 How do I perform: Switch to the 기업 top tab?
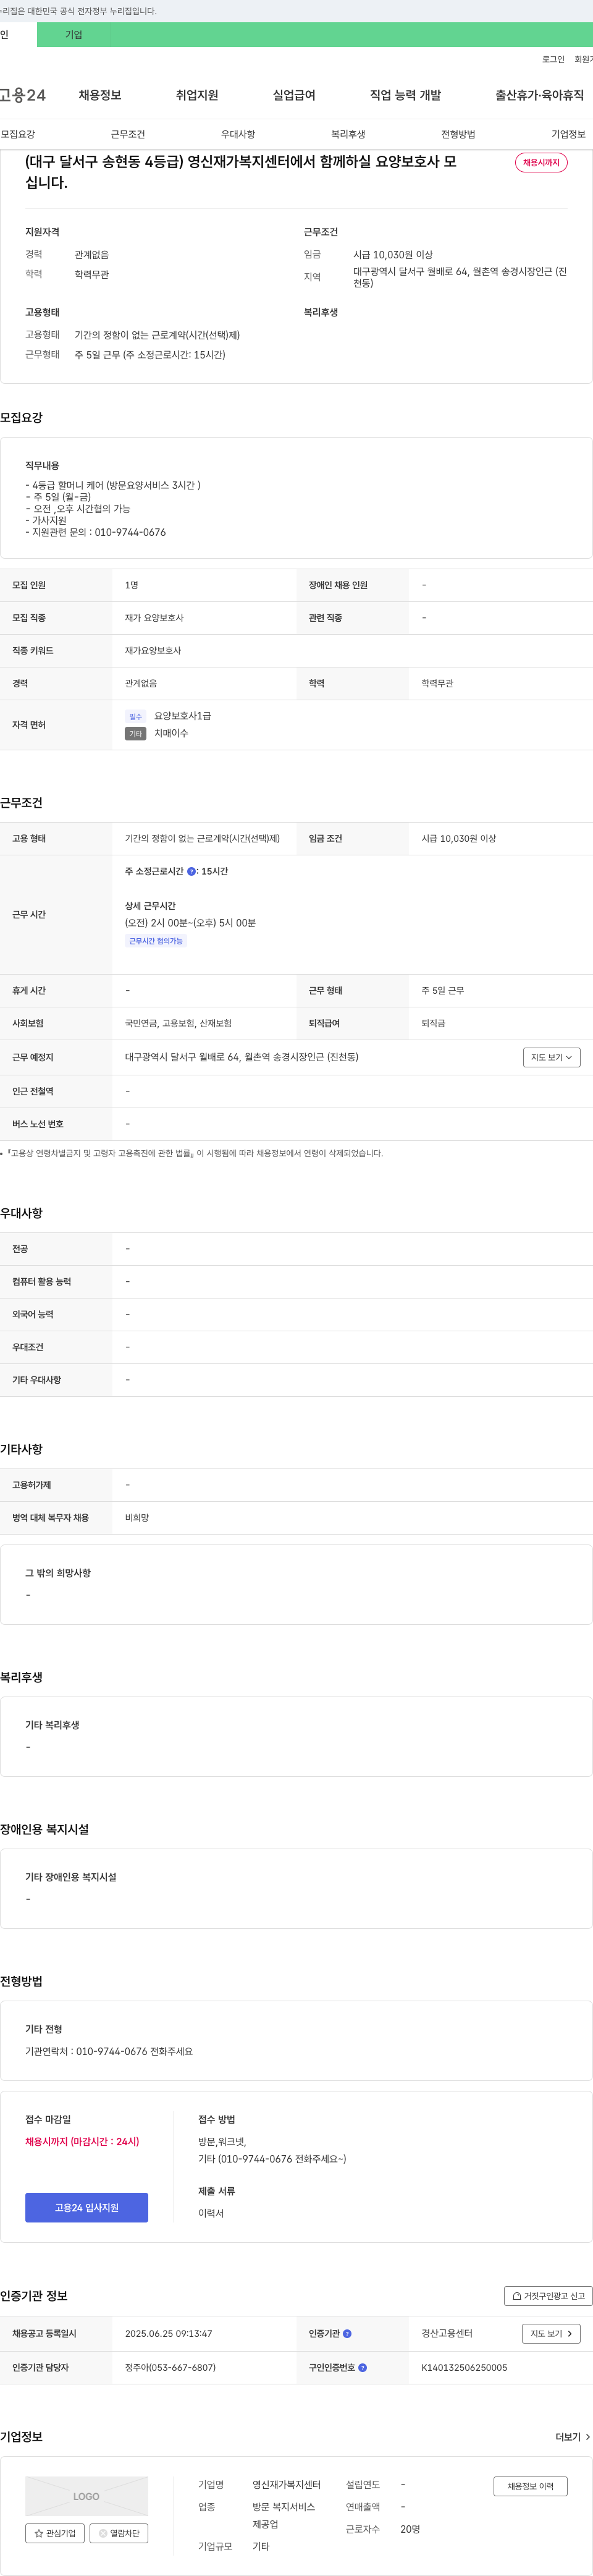pyautogui.click(x=73, y=34)
